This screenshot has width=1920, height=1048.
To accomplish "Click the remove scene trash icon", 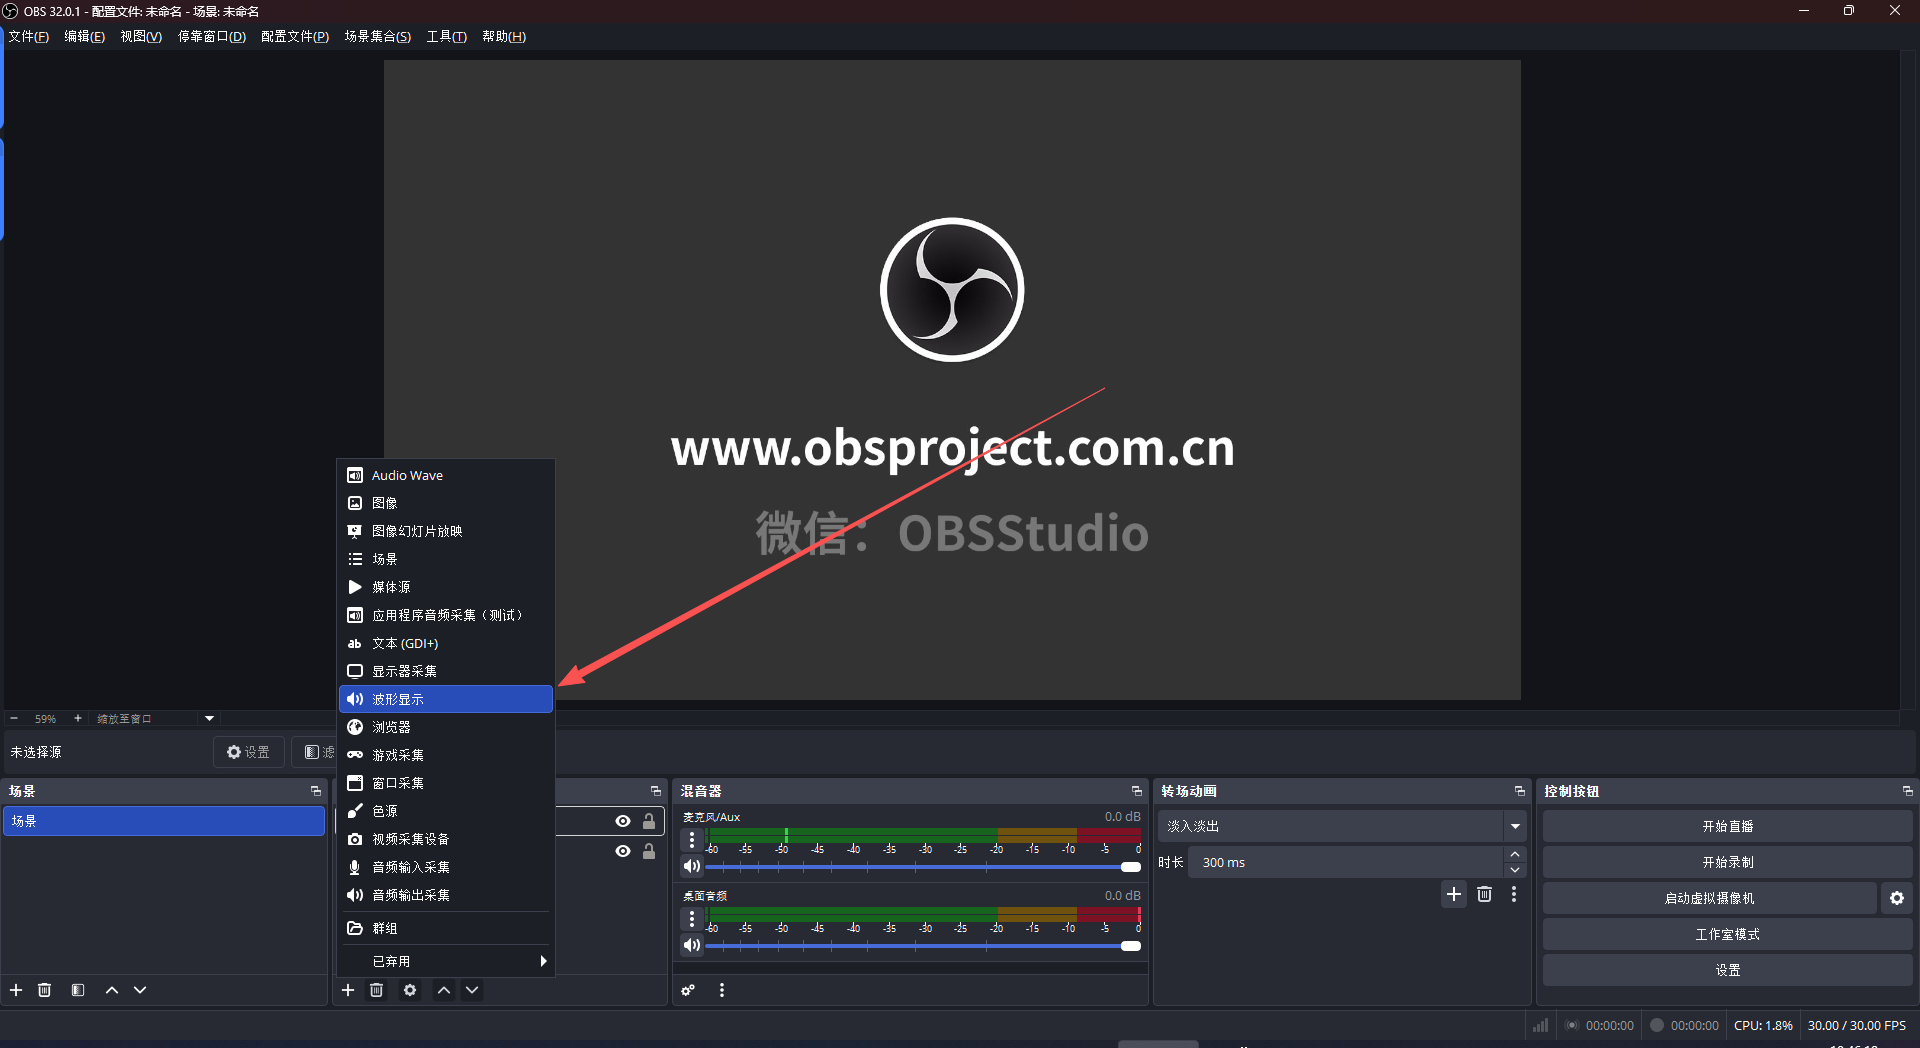I will [x=44, y=990].
